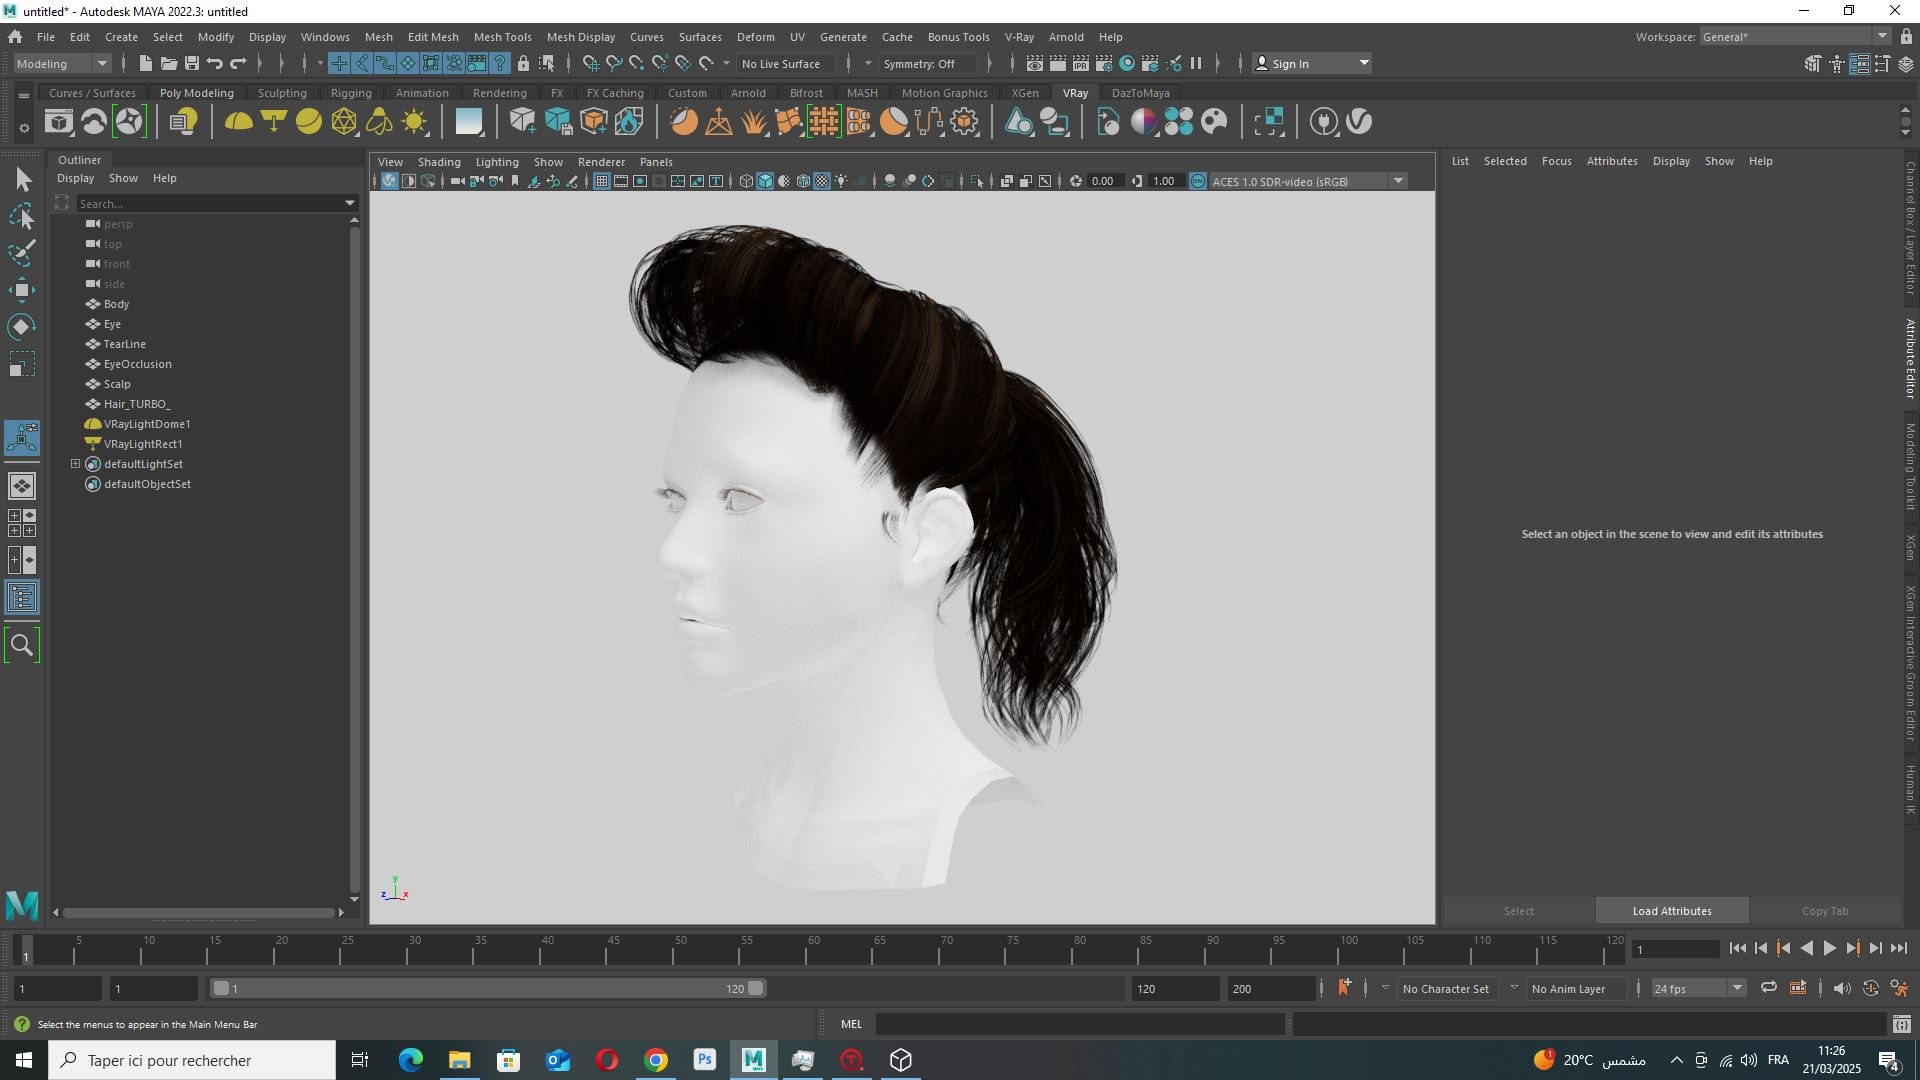Open the Modeling menu set dropdown
This screenshot has width=1920, height=1080.
[62, 63]
